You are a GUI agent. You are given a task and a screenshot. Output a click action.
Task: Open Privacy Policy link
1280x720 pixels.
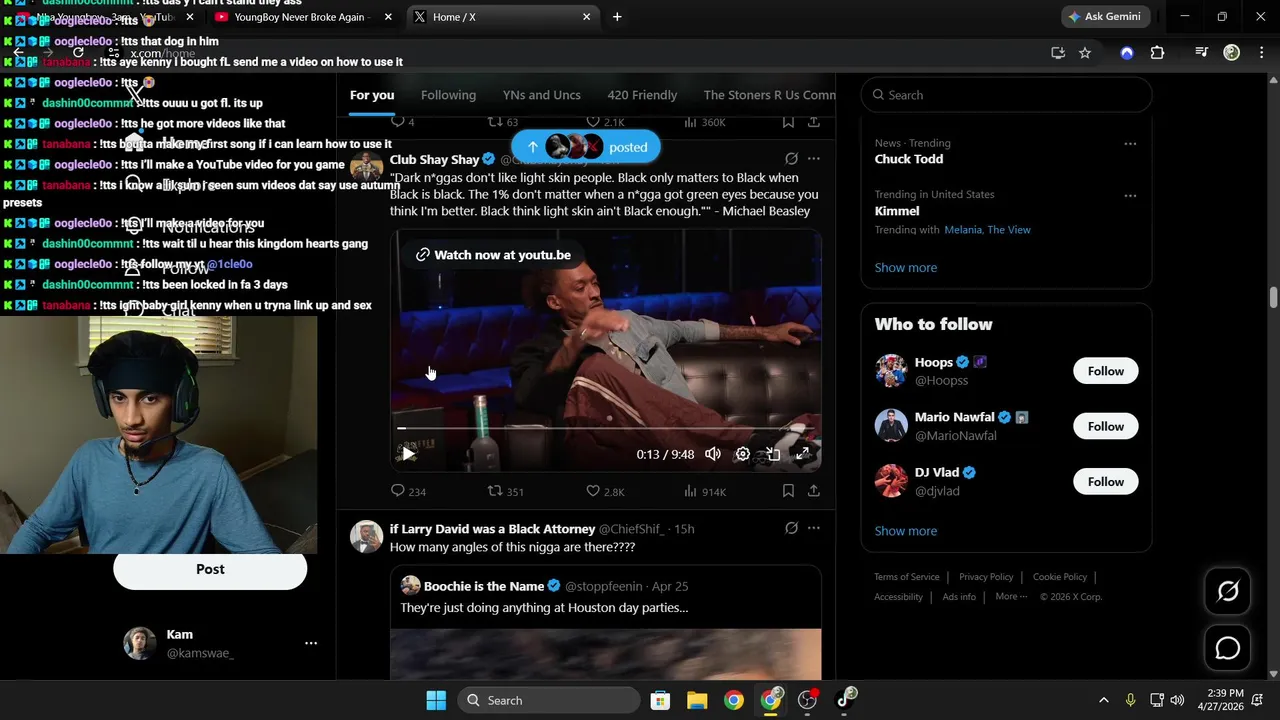(x=986, y=577)
